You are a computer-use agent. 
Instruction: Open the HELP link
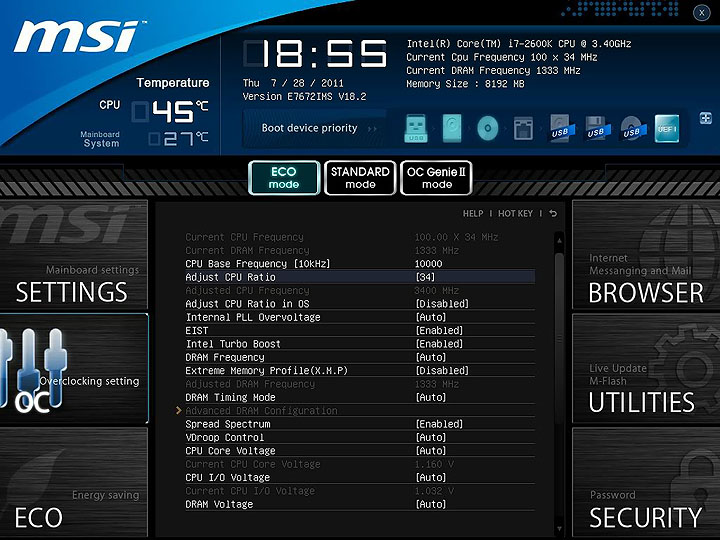pos(473,214)
